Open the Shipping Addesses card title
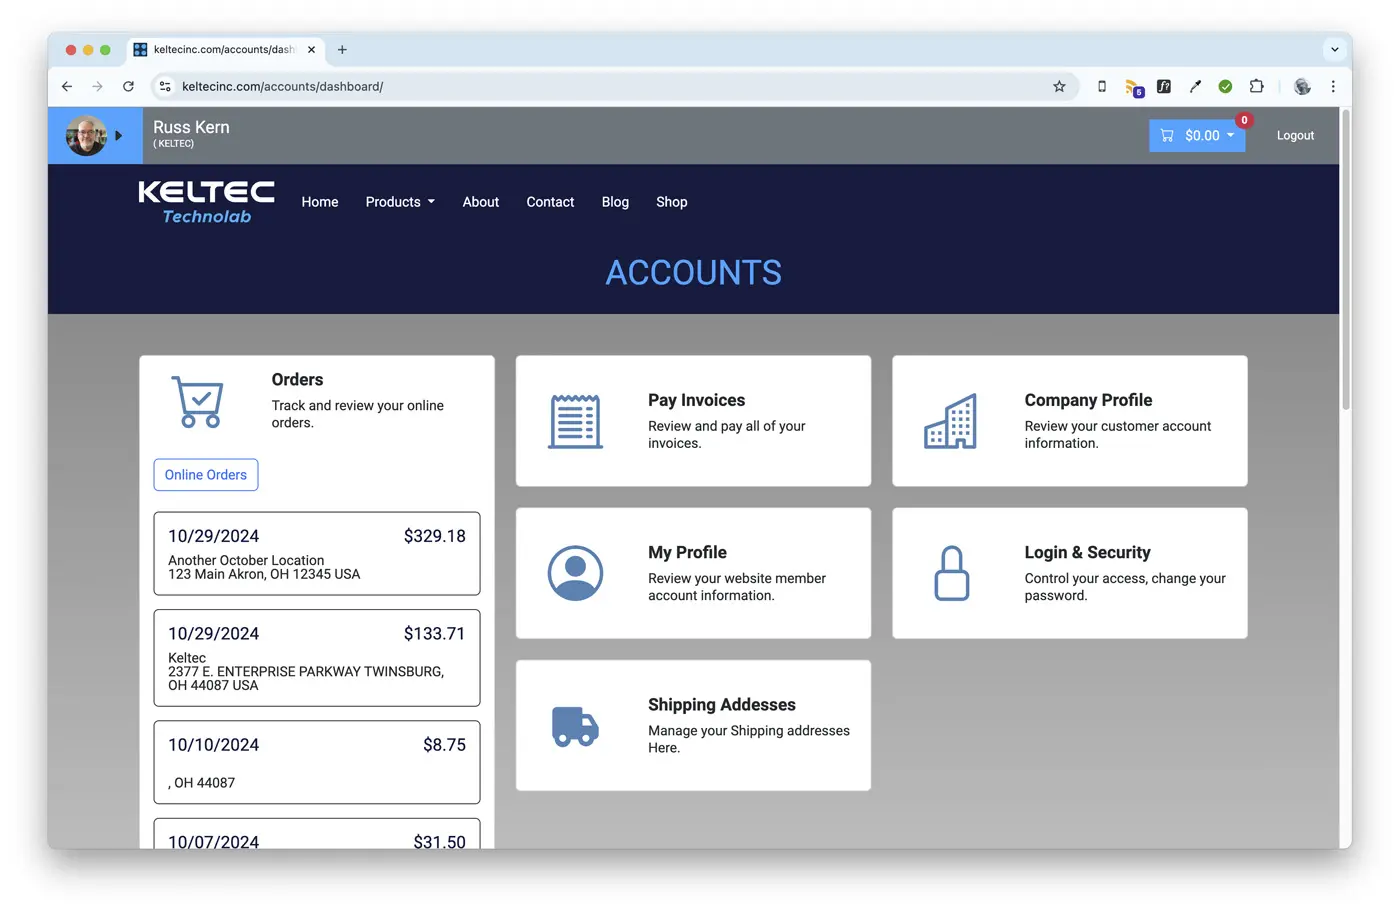The image size is (1400, 912). click(x=722, y=705)
